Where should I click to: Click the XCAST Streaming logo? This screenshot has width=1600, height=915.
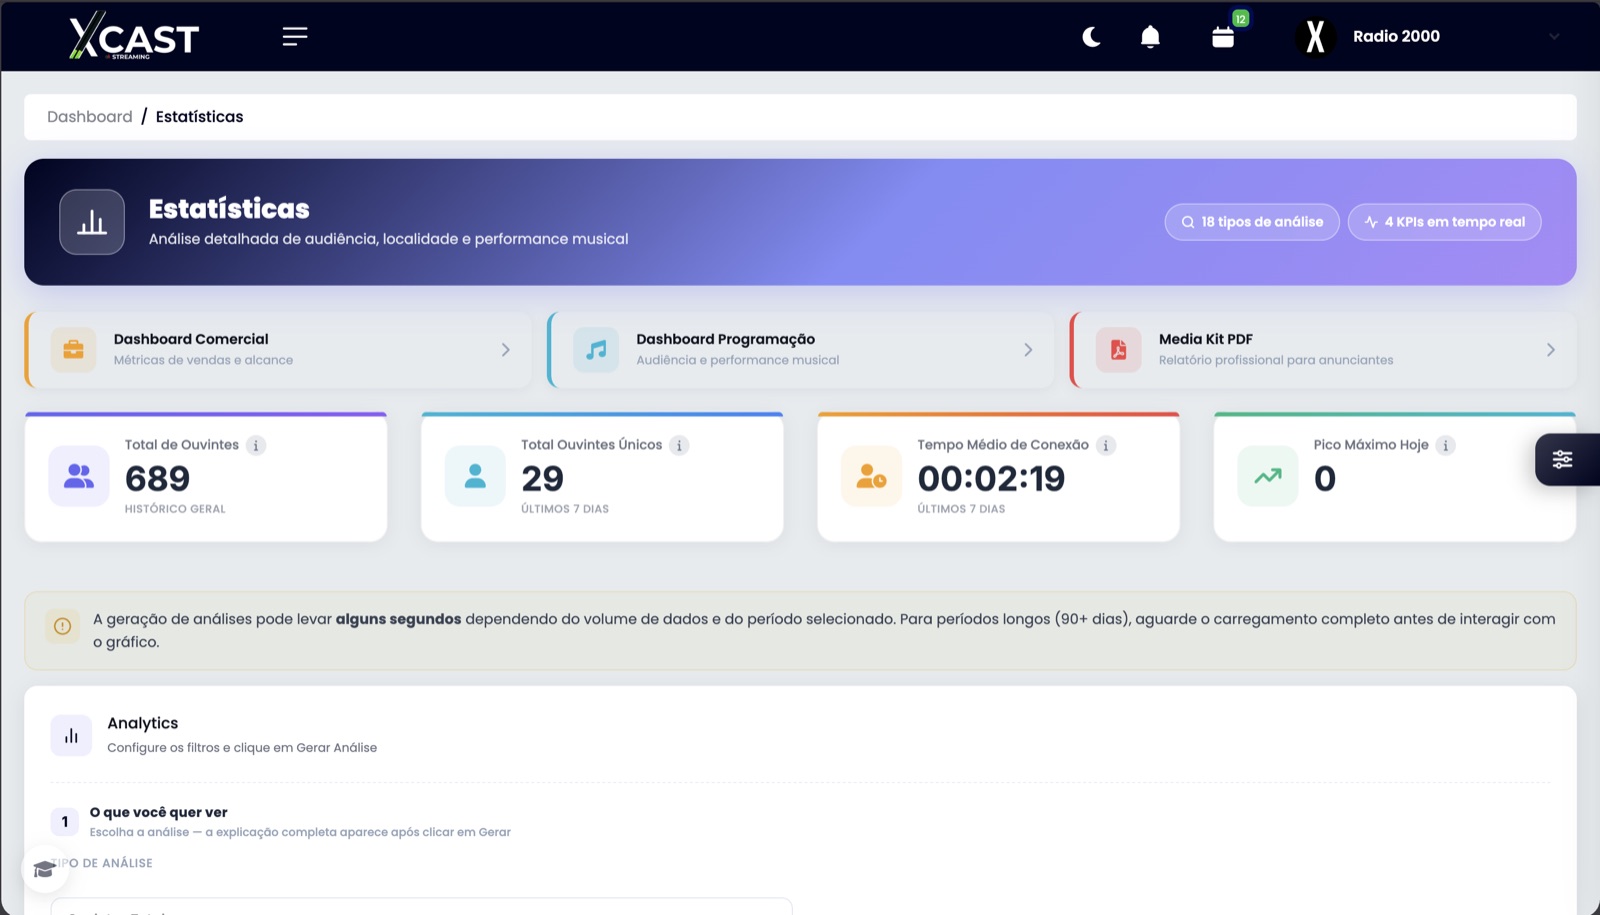tap(134, 36)
